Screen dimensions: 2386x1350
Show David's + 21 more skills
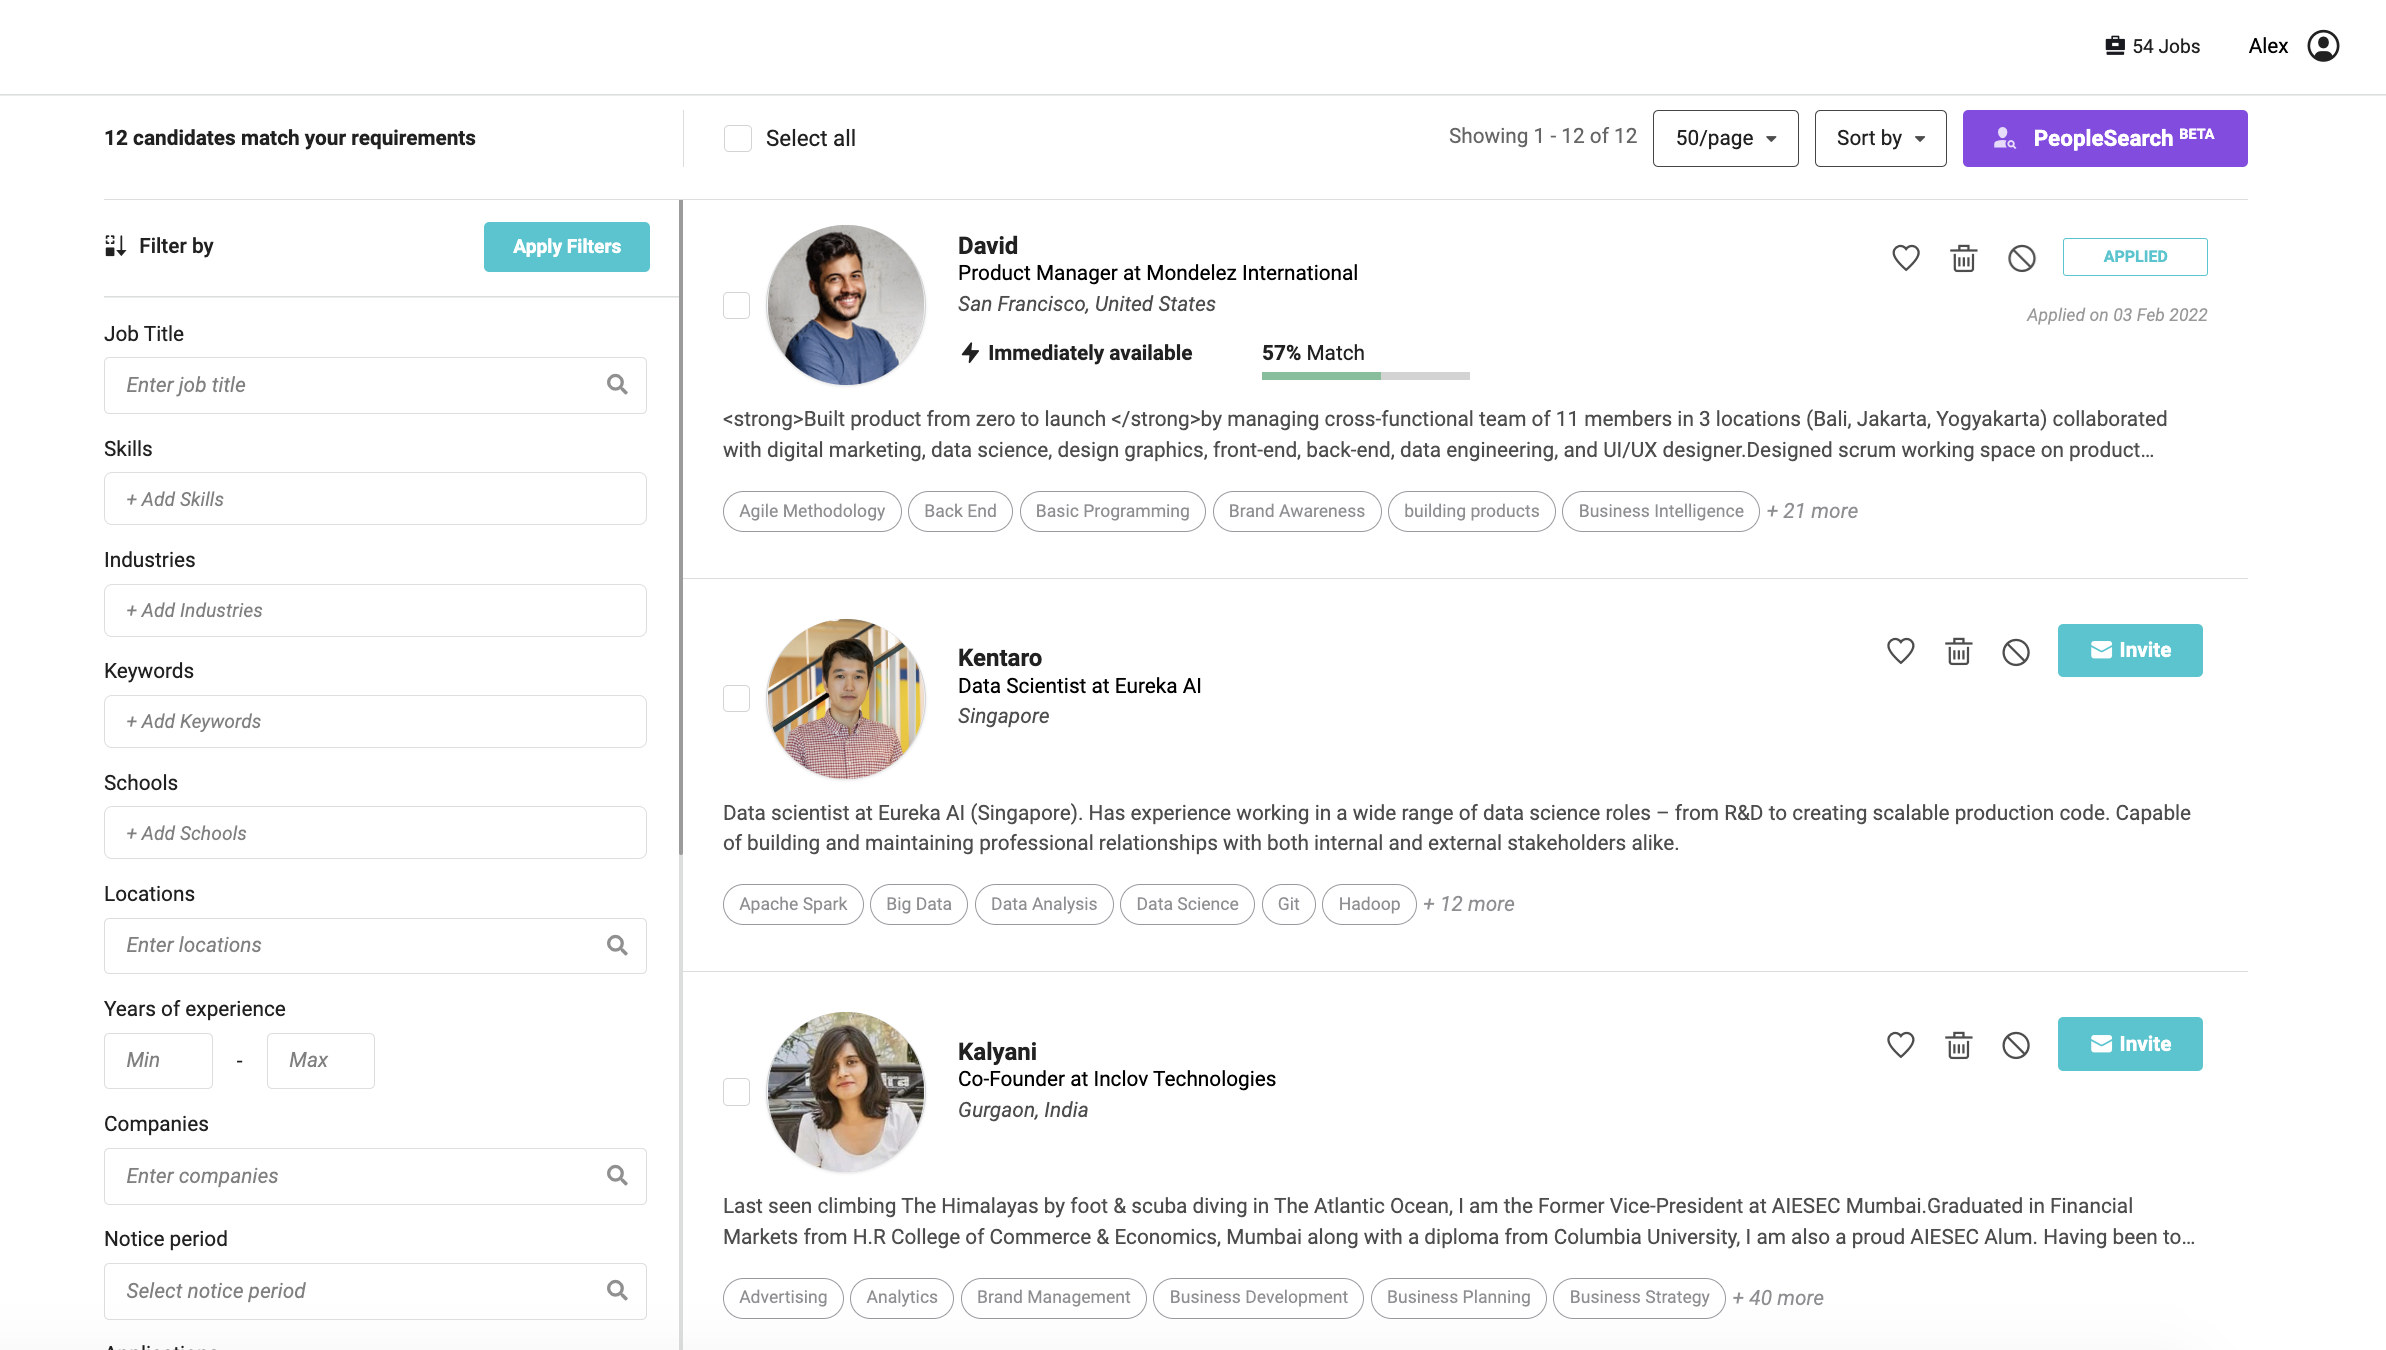1811,511
